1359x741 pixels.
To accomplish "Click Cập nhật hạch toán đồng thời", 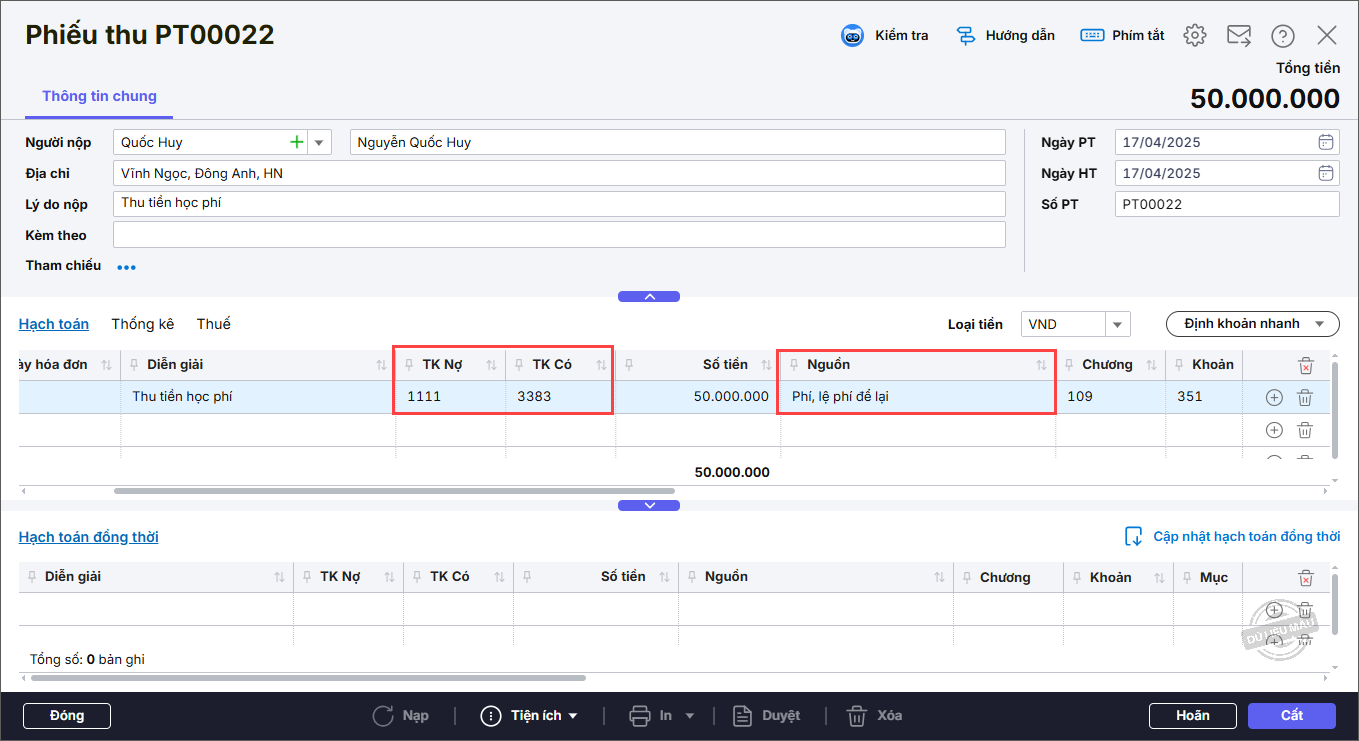I will [x=1232, y=537].
